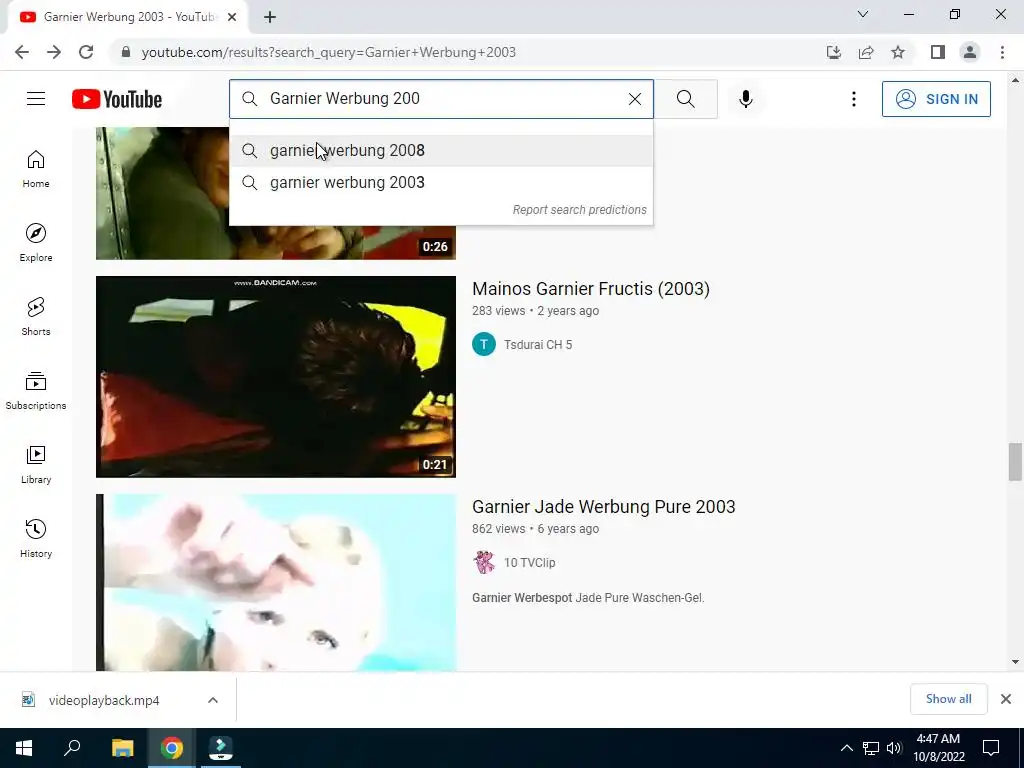Open Home in the sidebar
Screen dimensions: 1024x768
[x=36, y=169]
